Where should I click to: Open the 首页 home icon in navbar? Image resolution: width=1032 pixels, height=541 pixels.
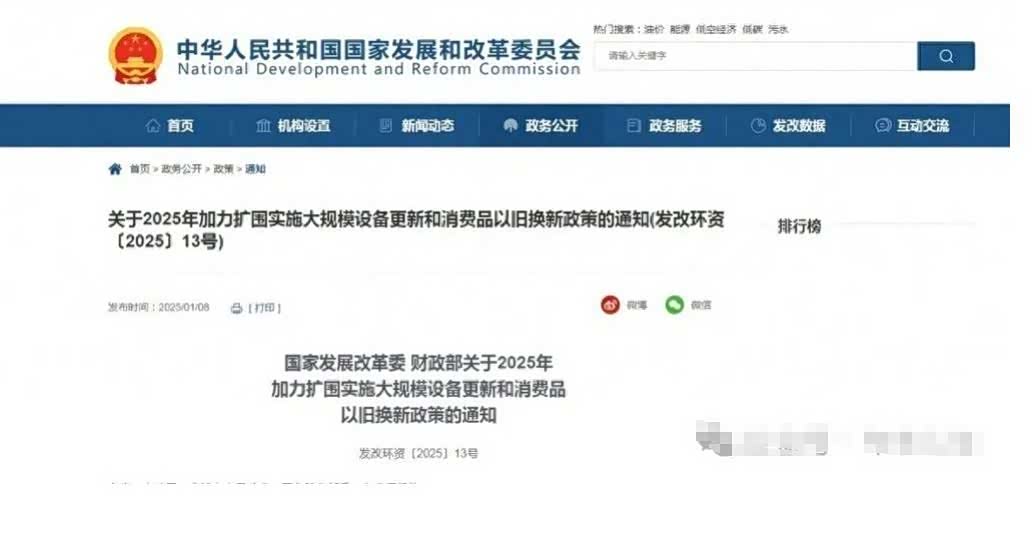tap(153, 125)
